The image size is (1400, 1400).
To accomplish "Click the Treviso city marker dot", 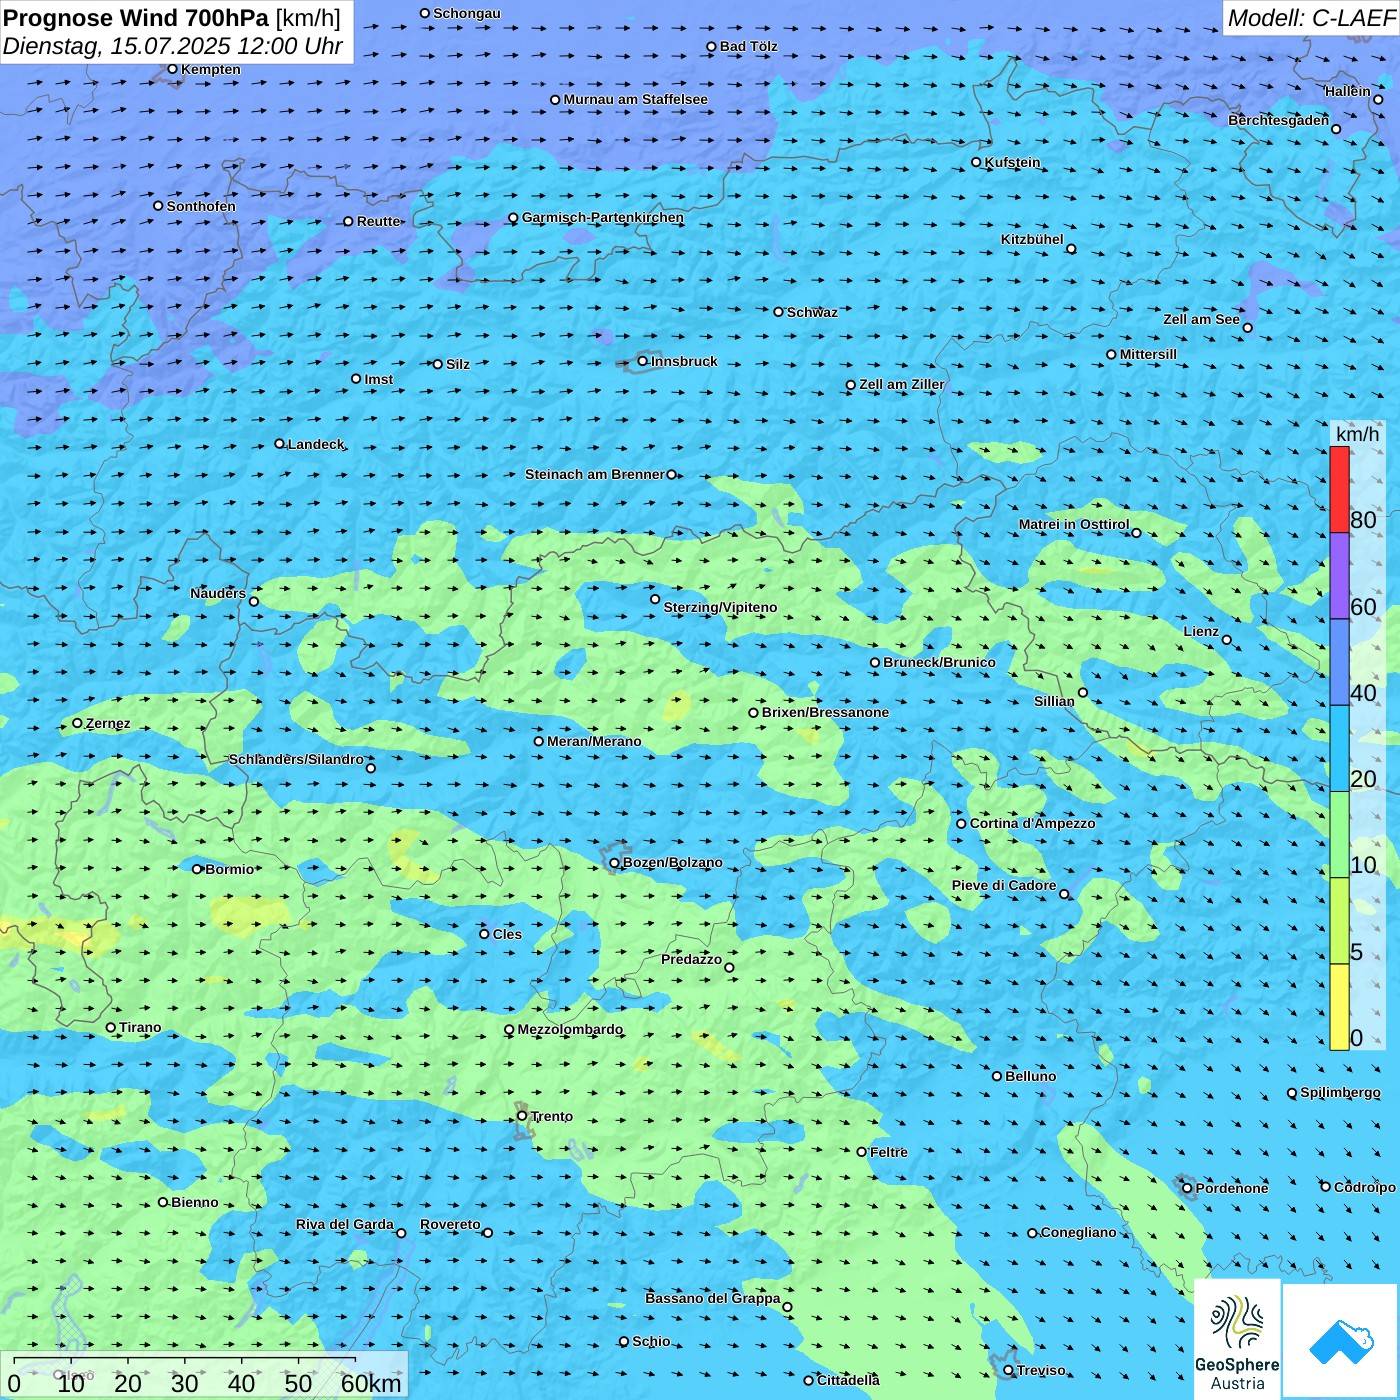I will [1009, 1370].
